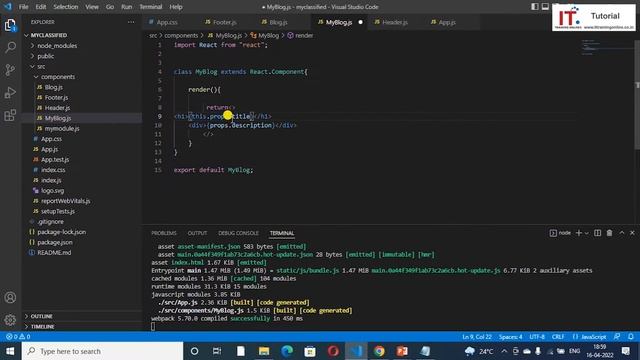Image resolution: width=640 pixels, height=360 pixels.
Task: Toggle primary sidebar layout icon in title bar
Action: (535, 7)
